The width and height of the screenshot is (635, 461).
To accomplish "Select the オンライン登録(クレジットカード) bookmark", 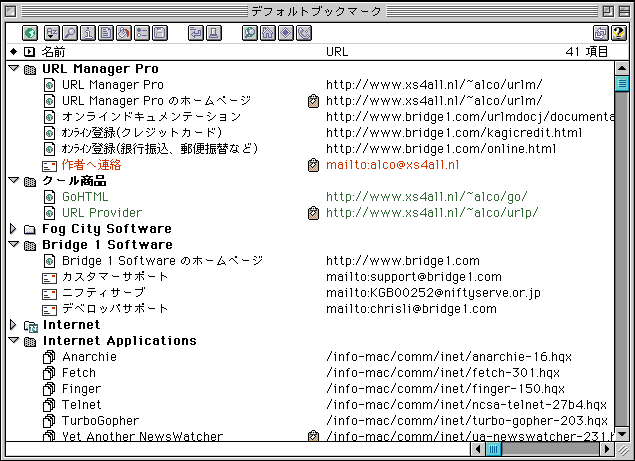I will coord(142,133).
